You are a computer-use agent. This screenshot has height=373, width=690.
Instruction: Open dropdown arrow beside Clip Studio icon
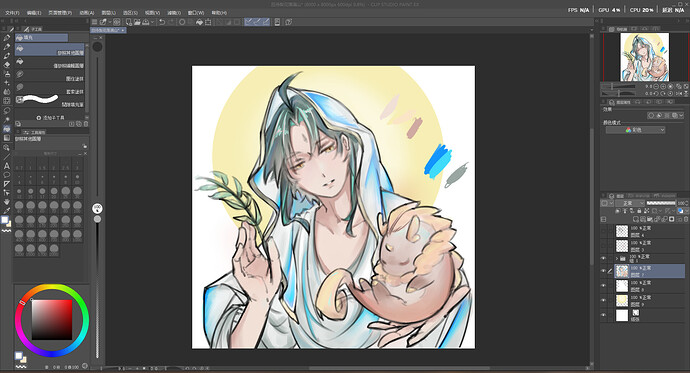click(110, 22)
